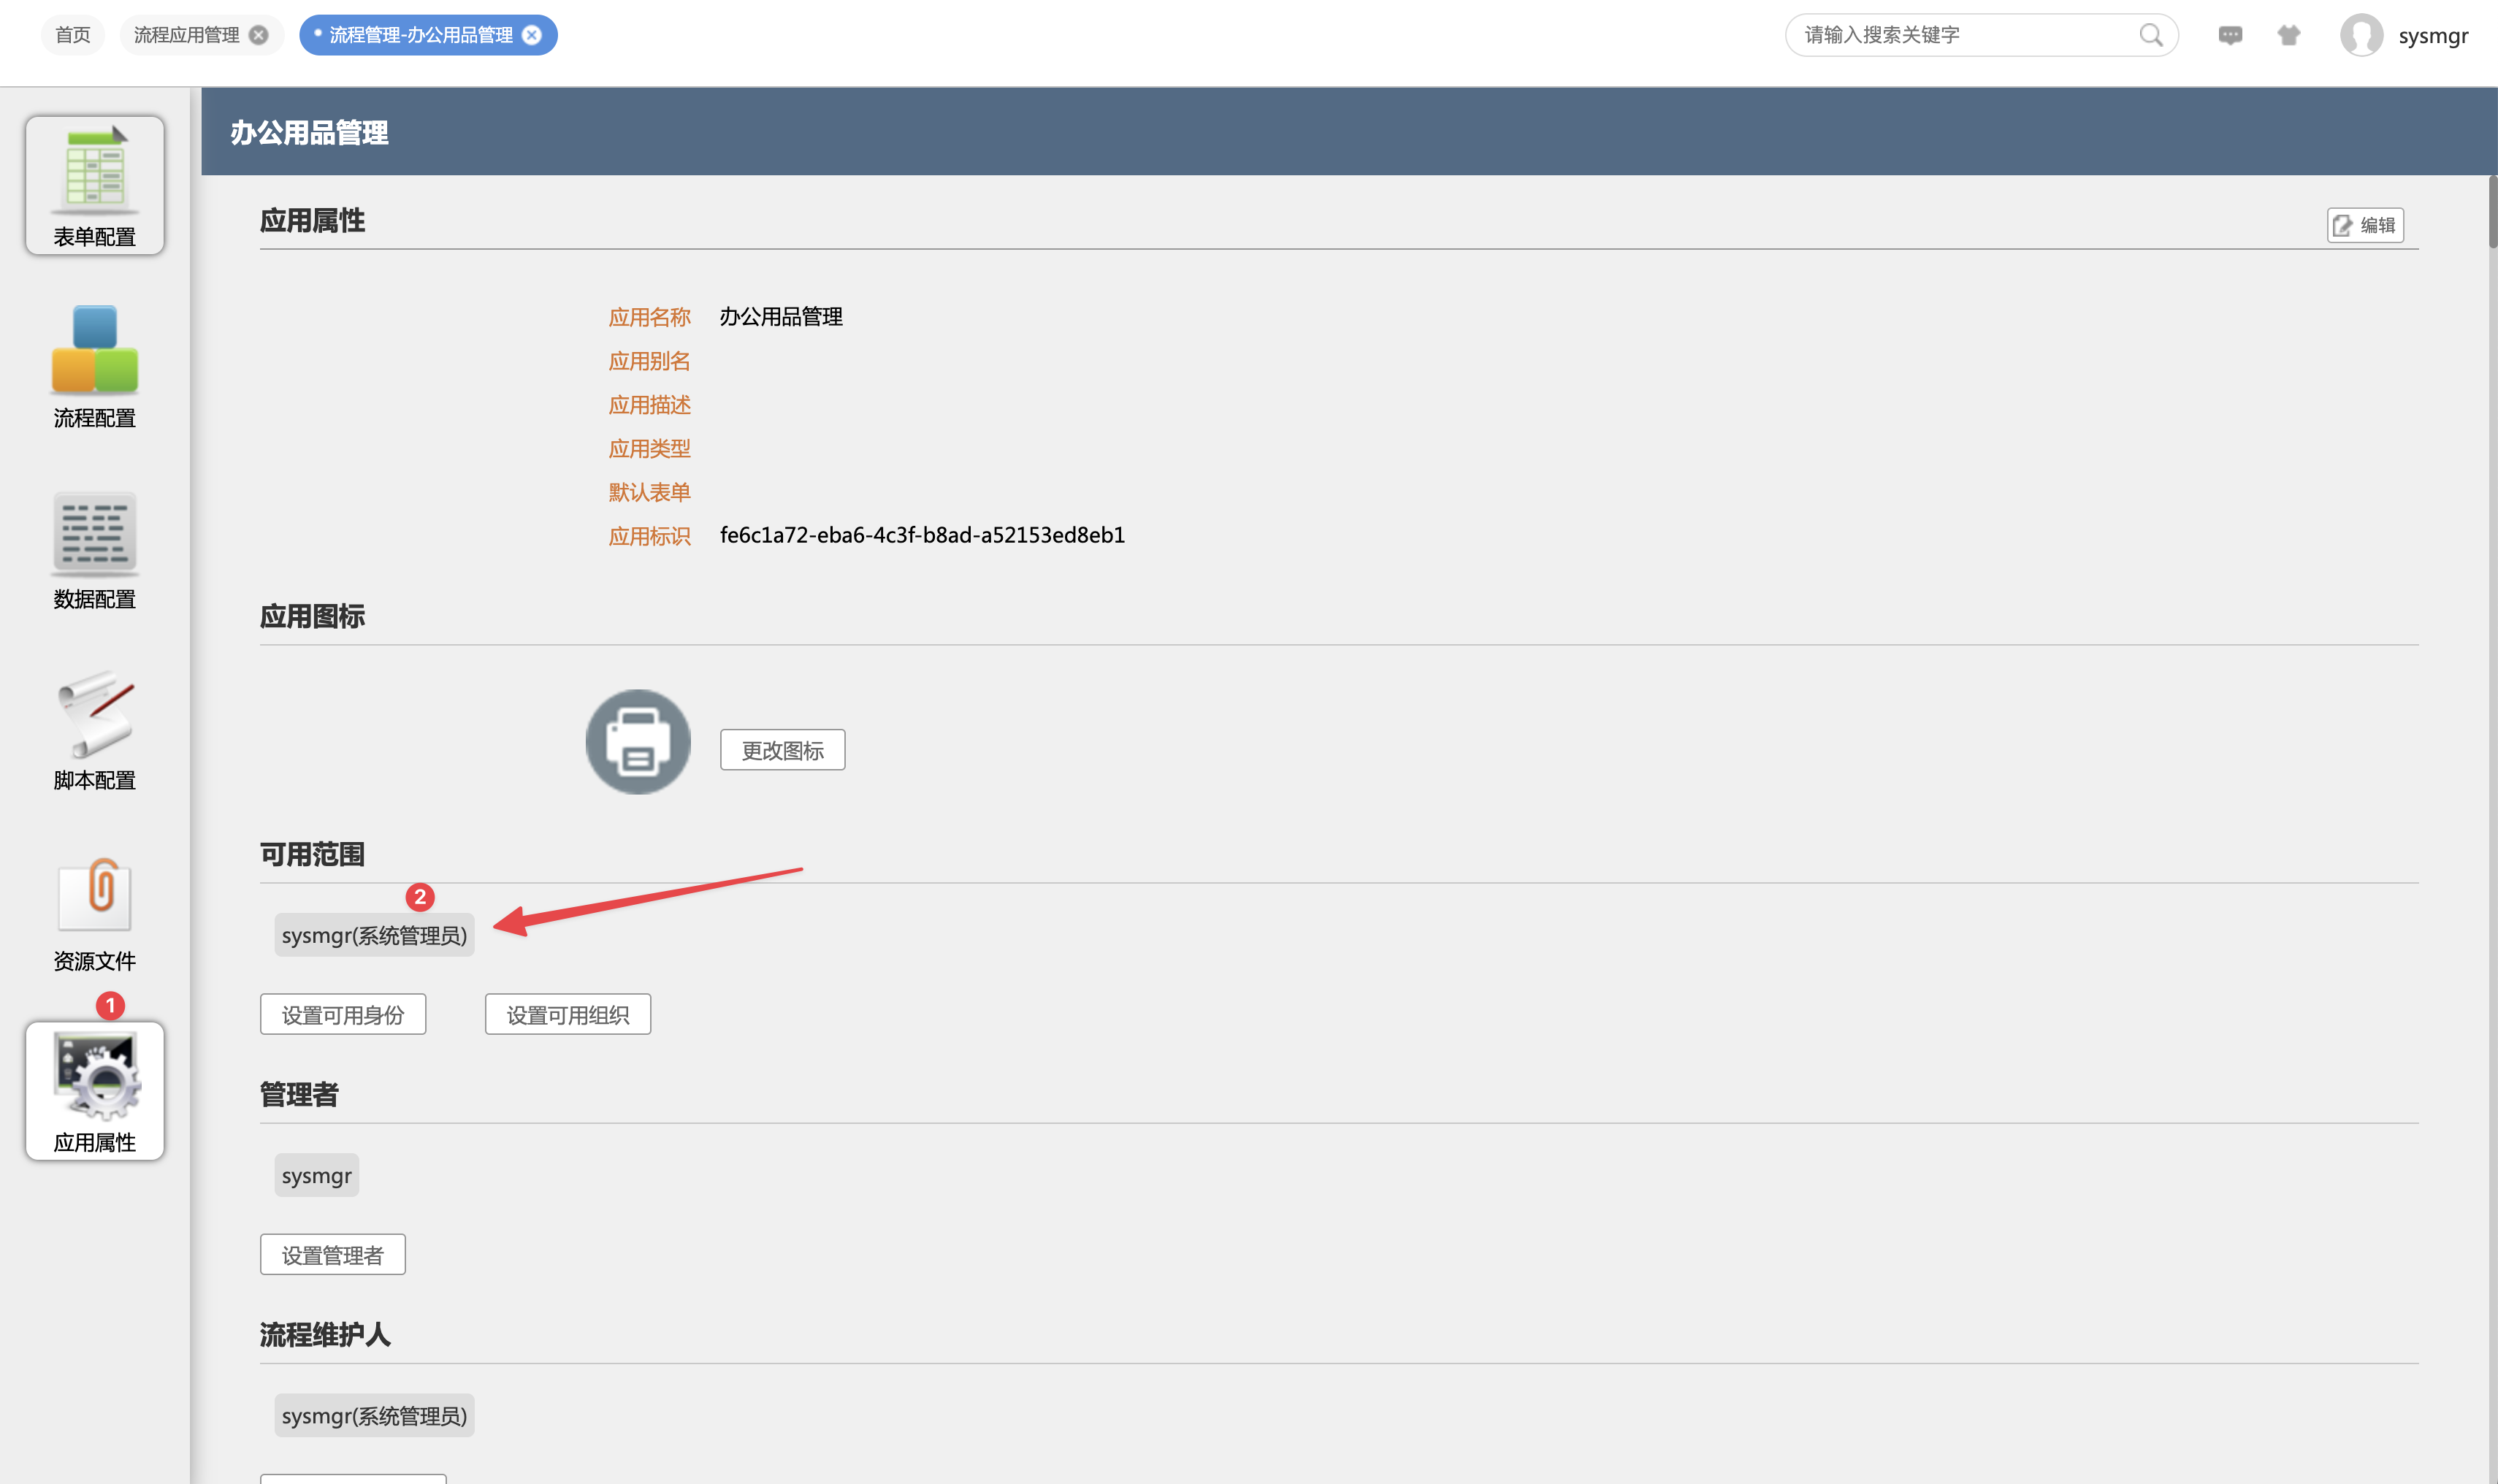Focus the search keyword input field

point(1960,36)
